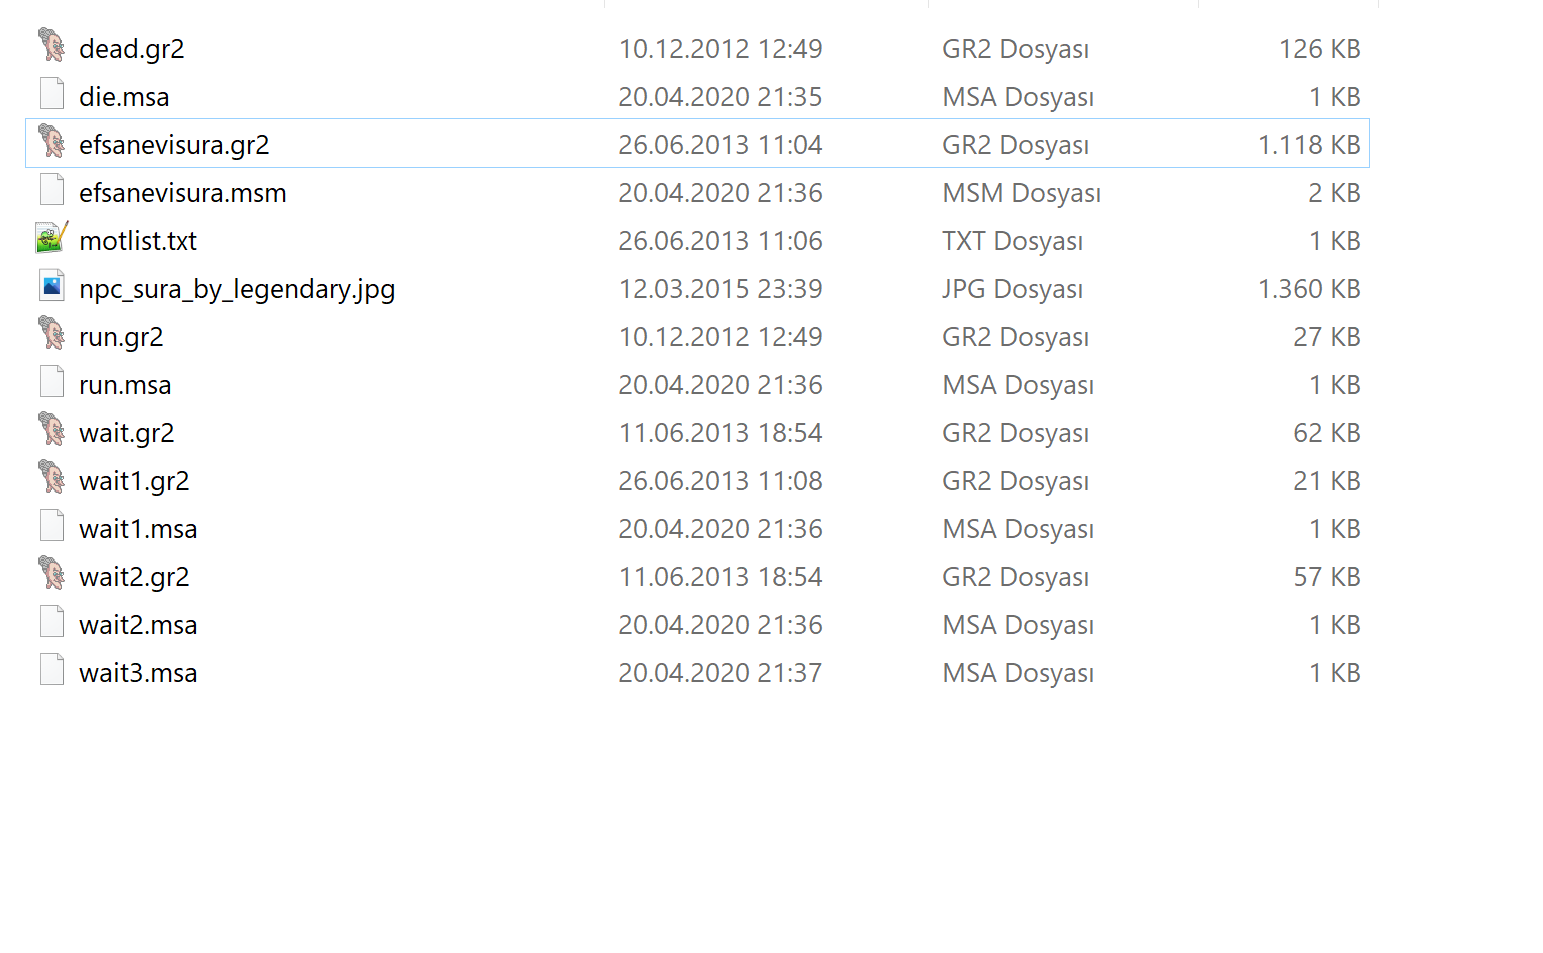
Task: Click the wait2.msa blank file icon
Action: tap(52, 621)
